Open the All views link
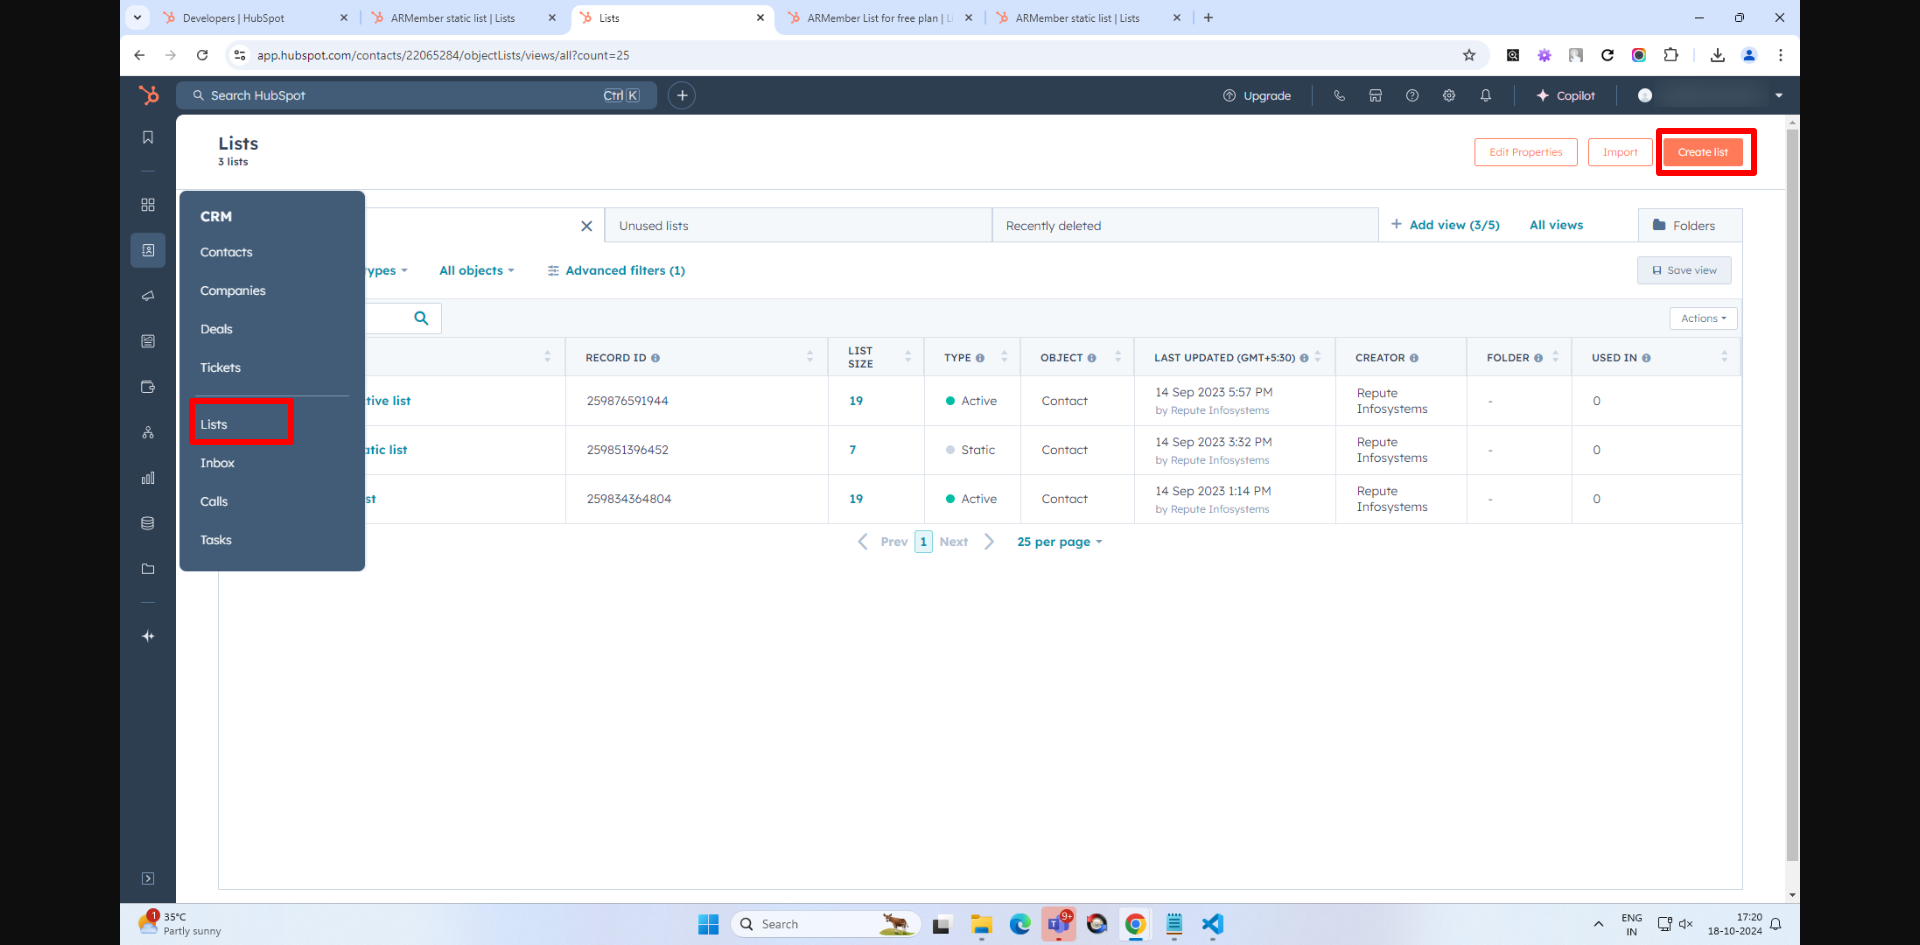Screen dimensions: 1920x945 [x=1556, y=225]
